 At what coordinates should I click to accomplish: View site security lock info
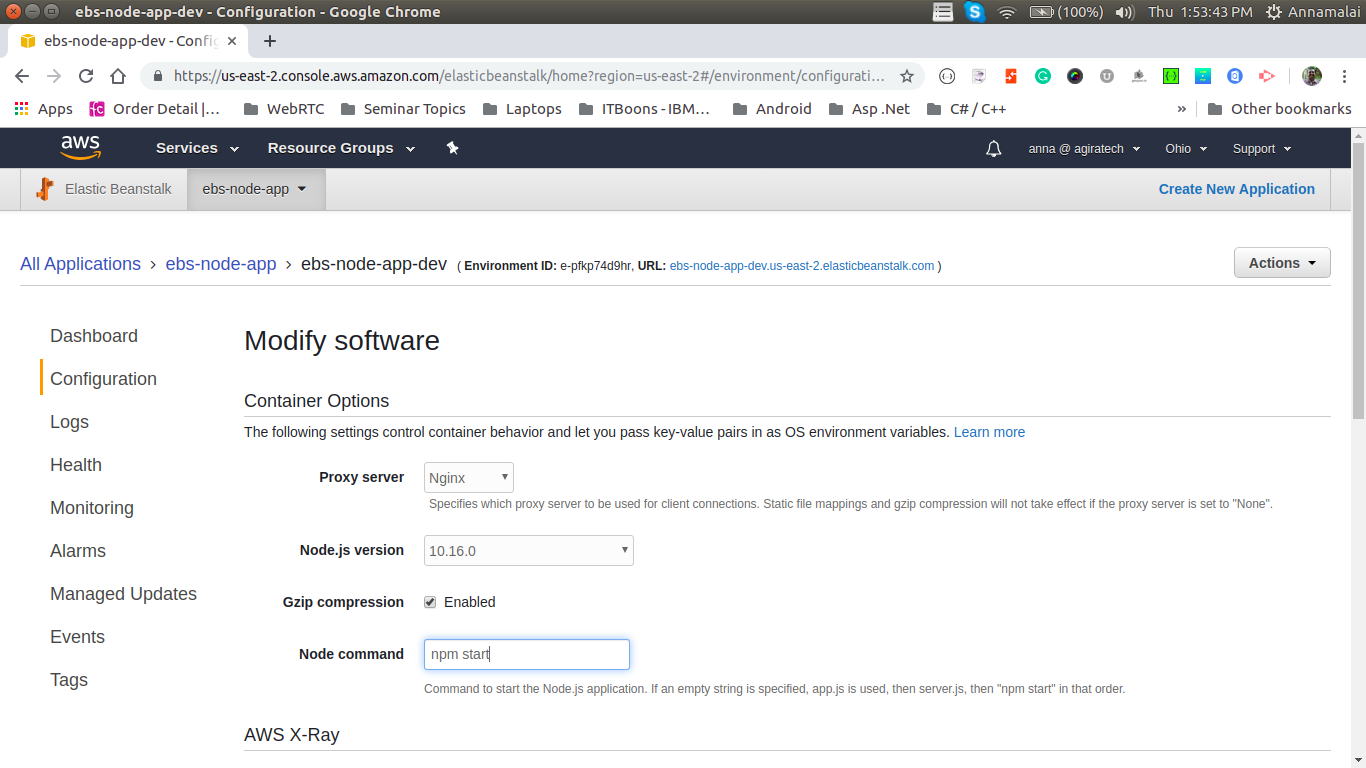(158, 76)
